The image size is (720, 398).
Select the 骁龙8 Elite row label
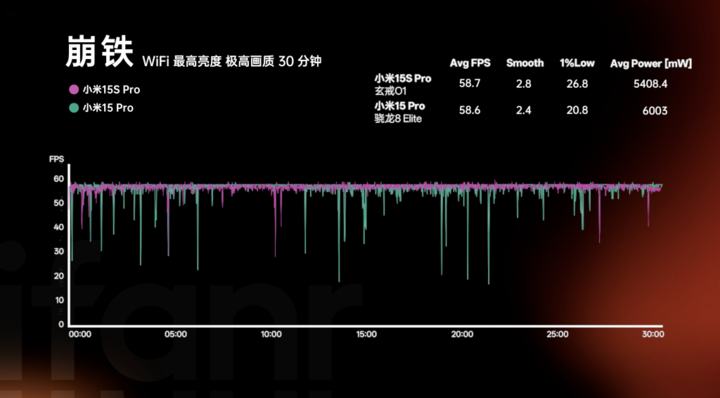pyautogui.click(x=398, y=119)
